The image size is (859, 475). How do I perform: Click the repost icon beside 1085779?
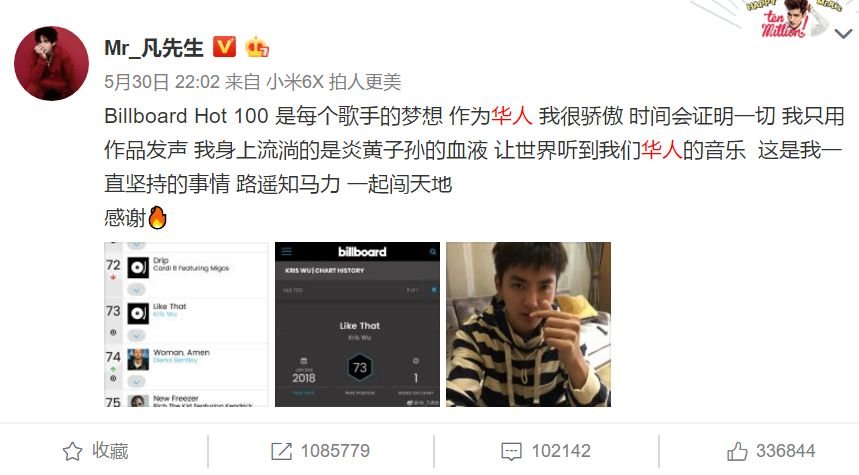pos(282,451)
